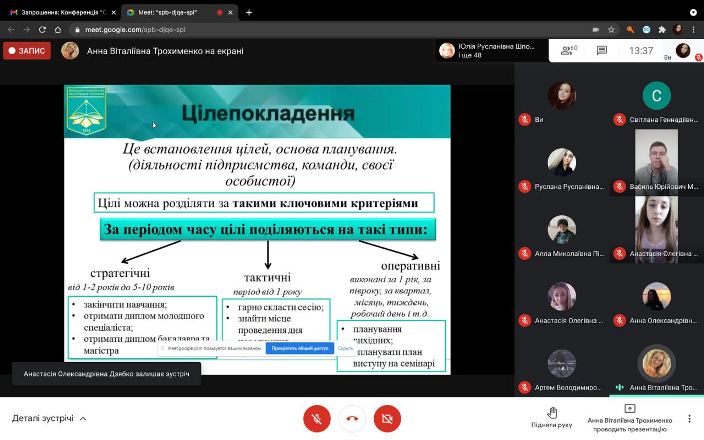Viewport: 704px width, 440px height.
Task: Click the оперативні label on the slide
Action: pyautogui.click(x=410, y=266)
